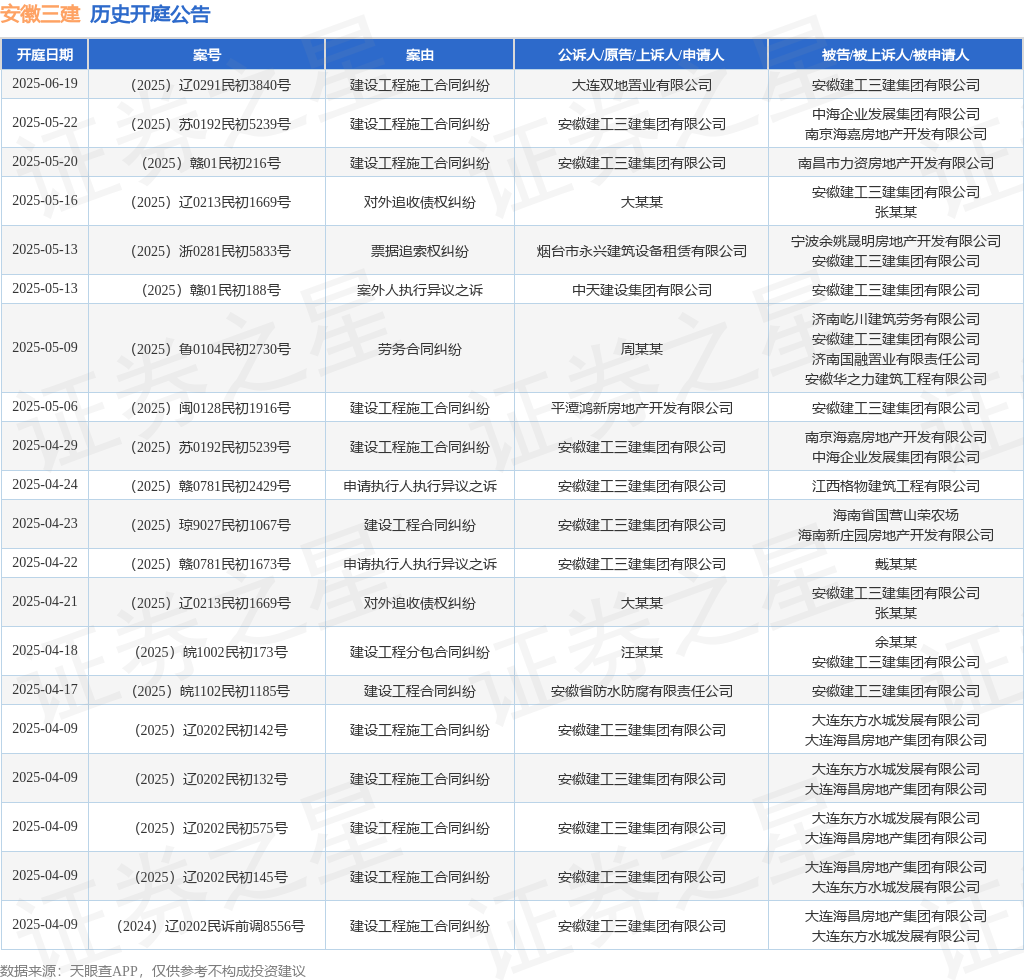Viewport: 1024px width, 980px height.
Task: Select case number (2025)辽0291民初3840号
Action: click(x=210, y=85)
